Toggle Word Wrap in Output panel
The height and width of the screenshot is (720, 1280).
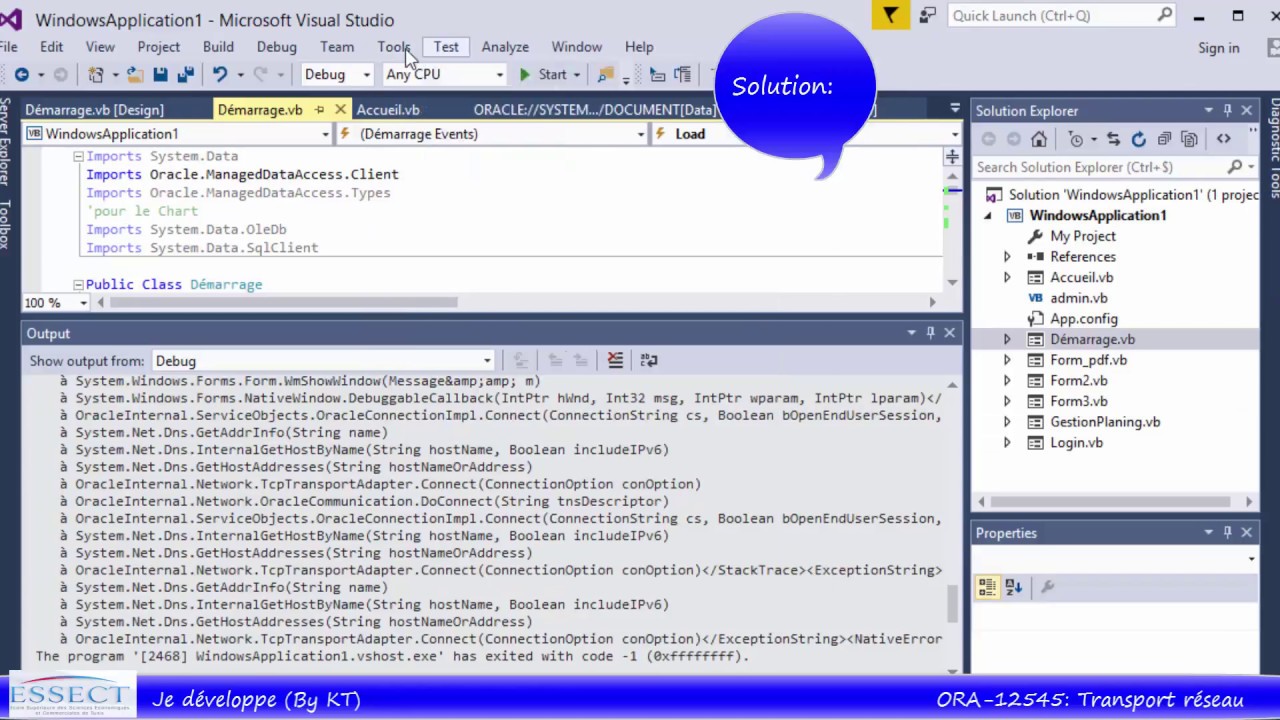(x=649, y=360)
